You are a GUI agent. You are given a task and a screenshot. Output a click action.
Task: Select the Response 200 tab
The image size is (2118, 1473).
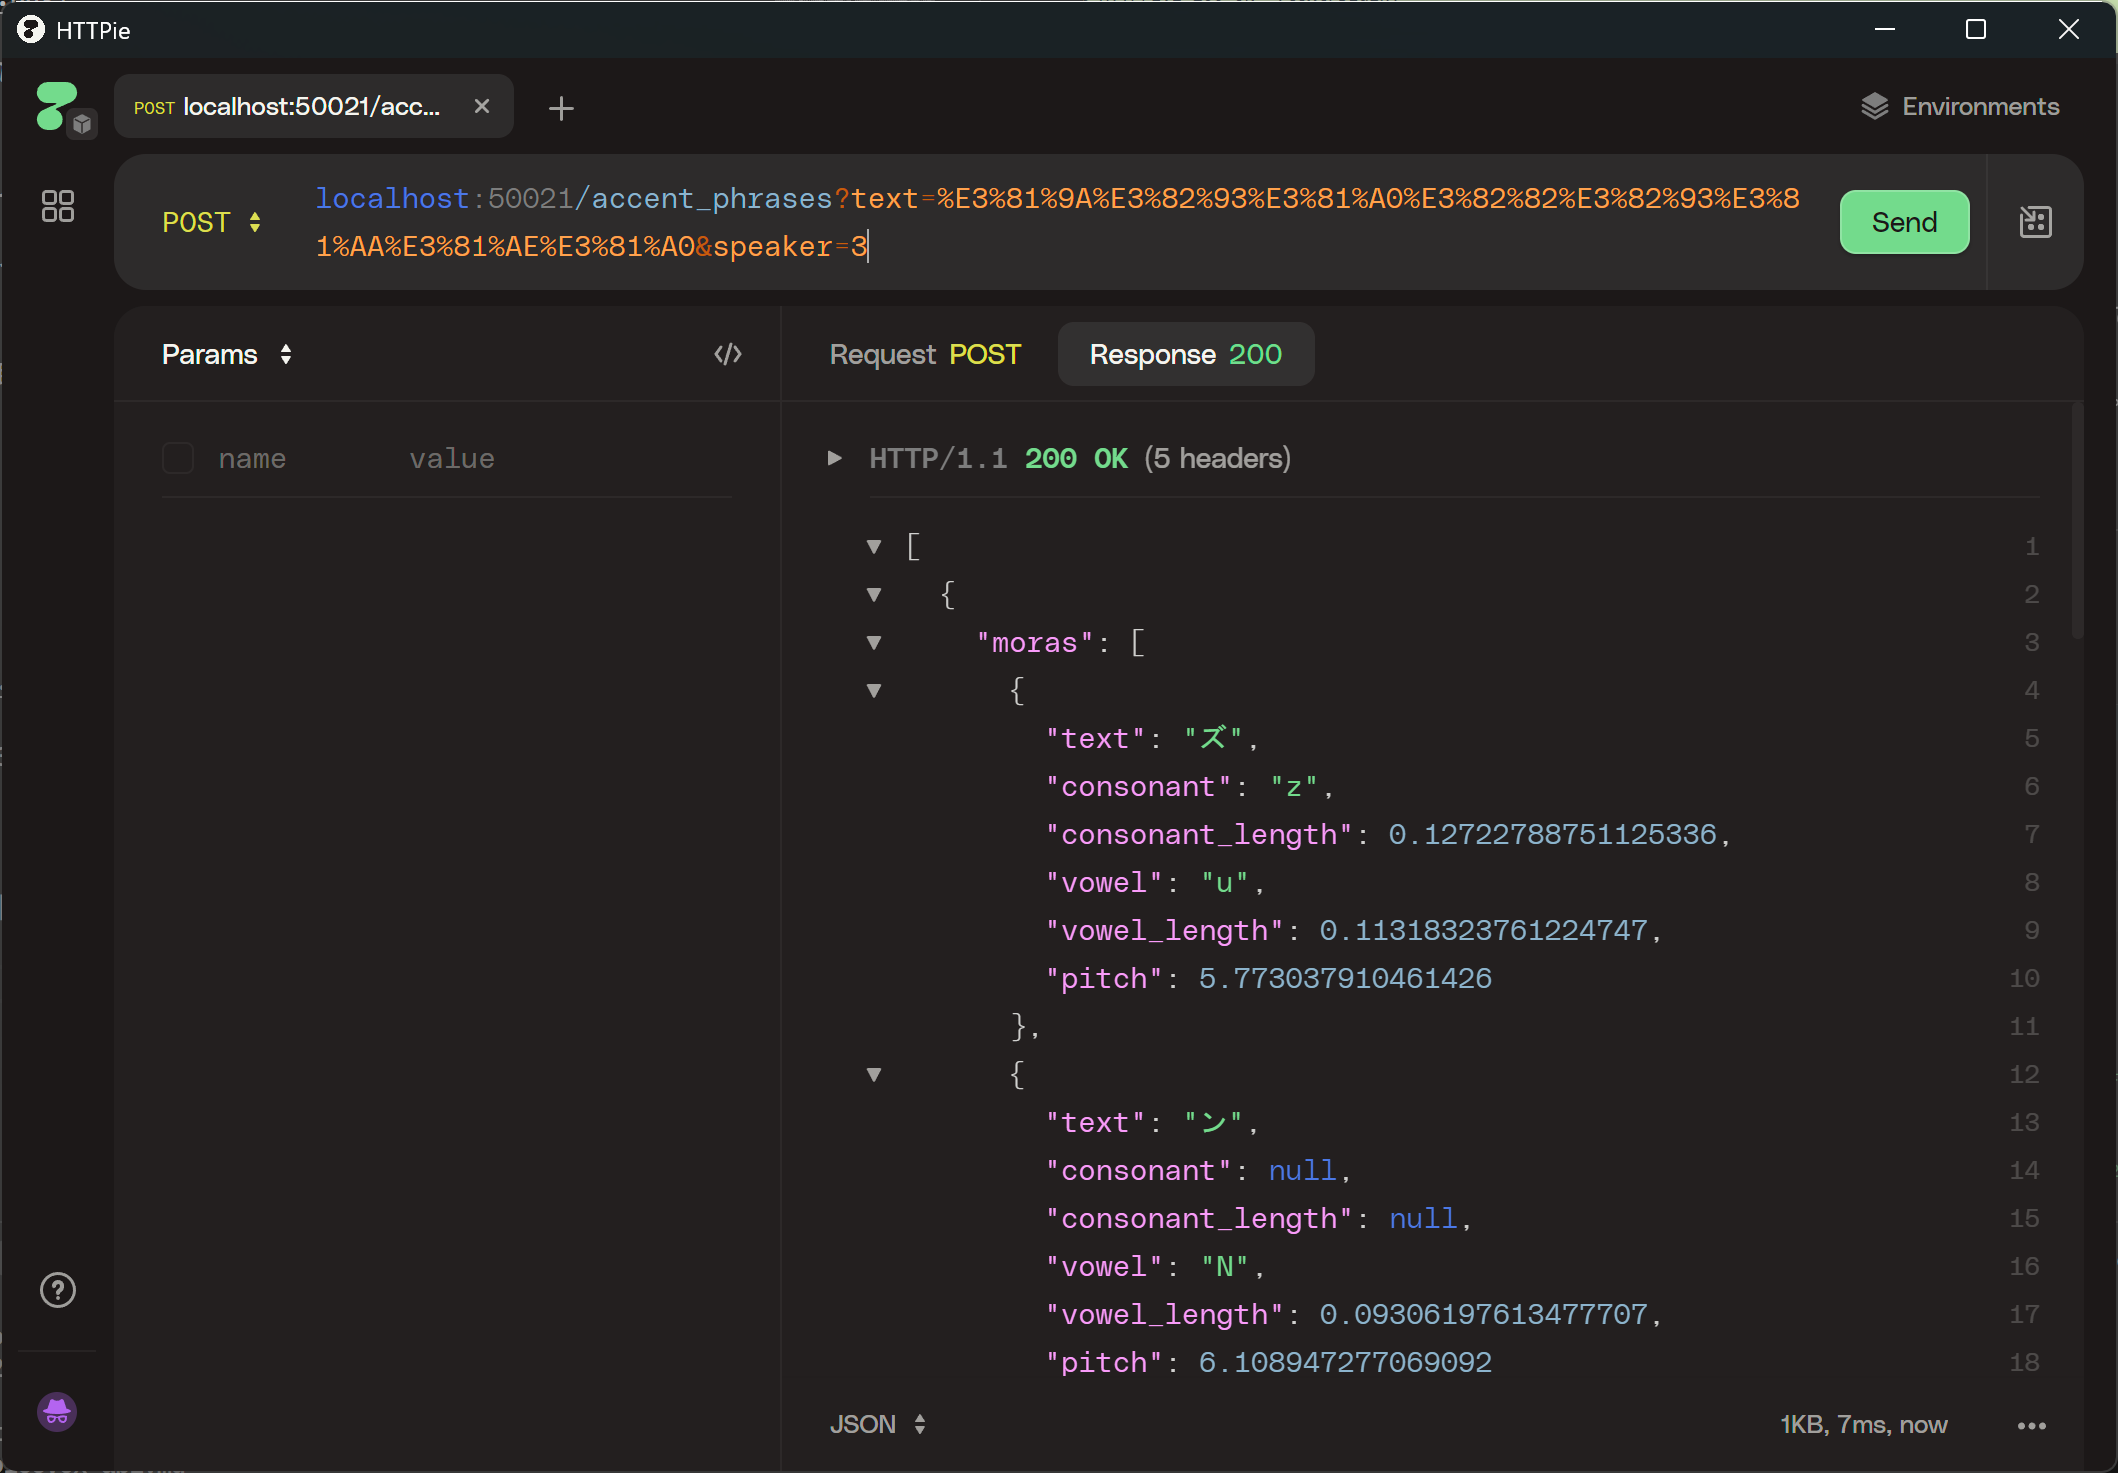pyautogui.click(x=1185, y=354)
